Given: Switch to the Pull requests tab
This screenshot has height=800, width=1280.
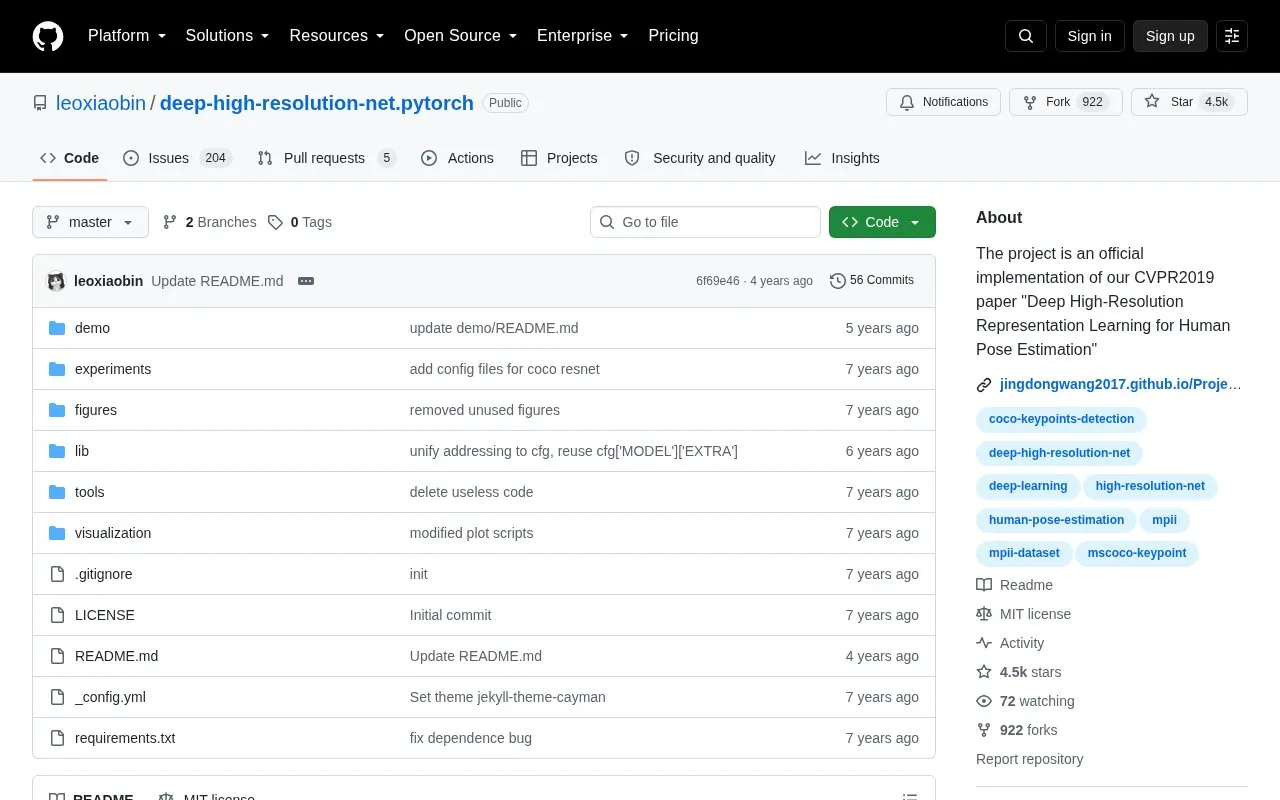Looking at the screenshot, I should tap(326, 158).
